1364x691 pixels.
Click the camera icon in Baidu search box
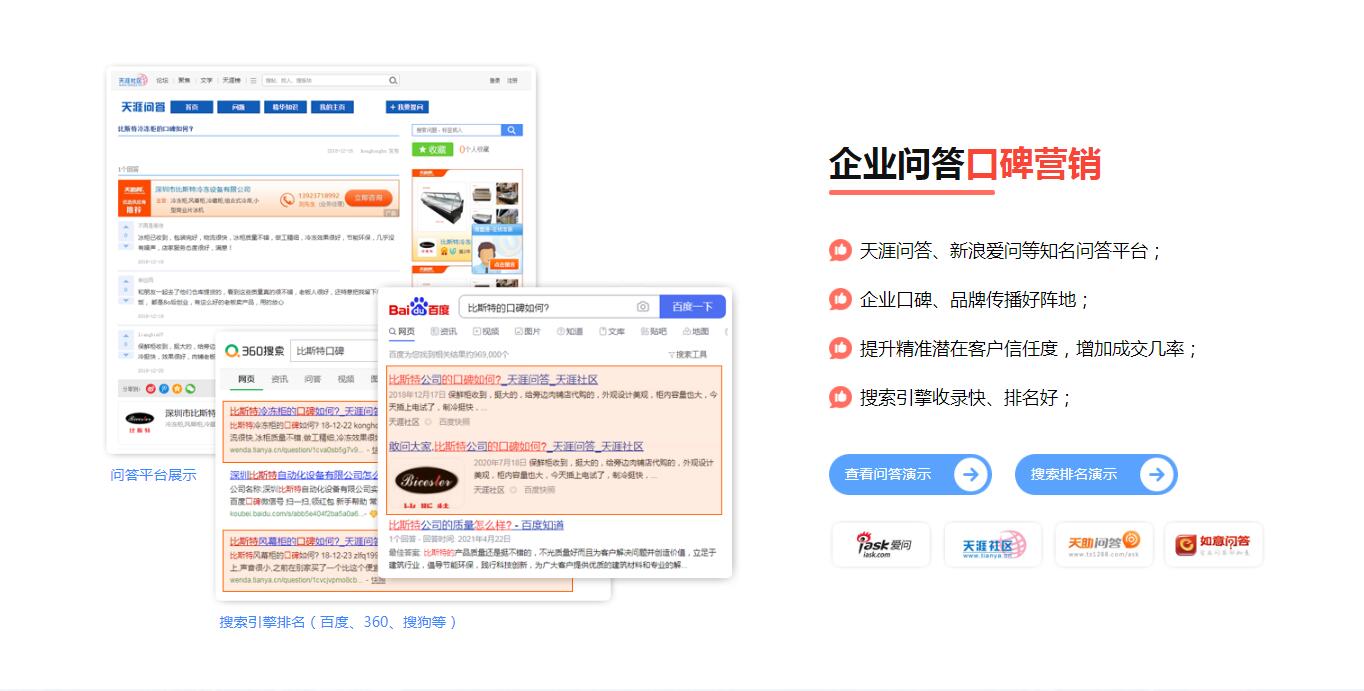(x=643, y=307)
